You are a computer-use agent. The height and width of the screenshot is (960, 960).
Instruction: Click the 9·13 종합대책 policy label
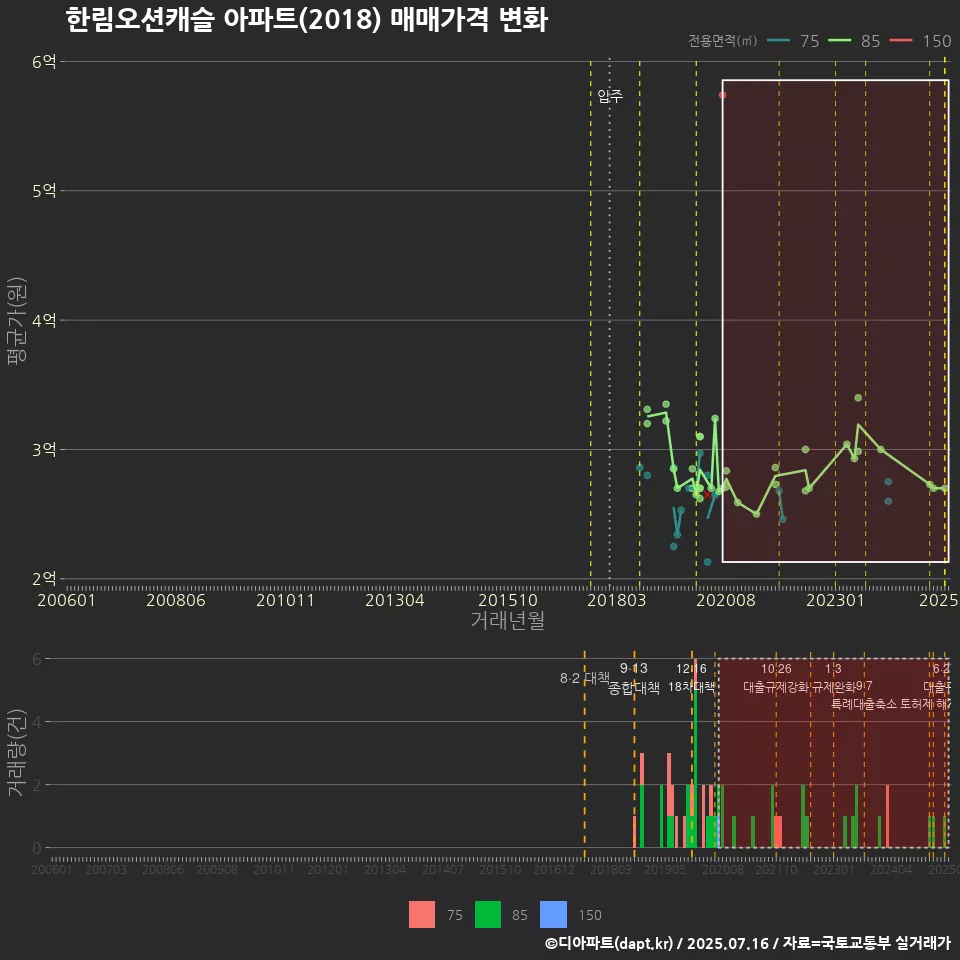[x=634, y=678]
